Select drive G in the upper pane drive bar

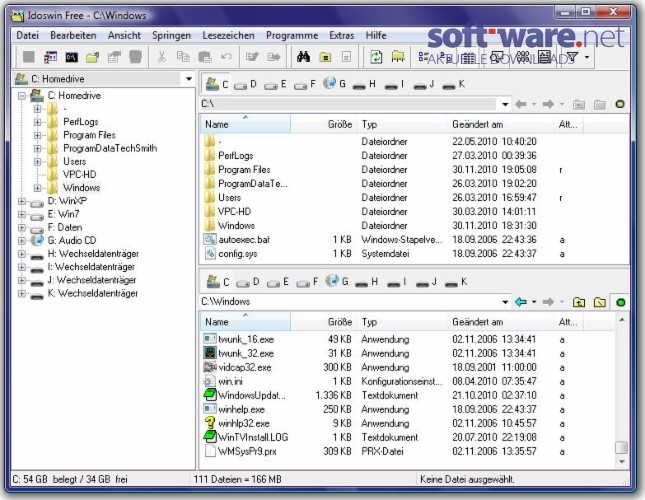(x=334, y=83)
